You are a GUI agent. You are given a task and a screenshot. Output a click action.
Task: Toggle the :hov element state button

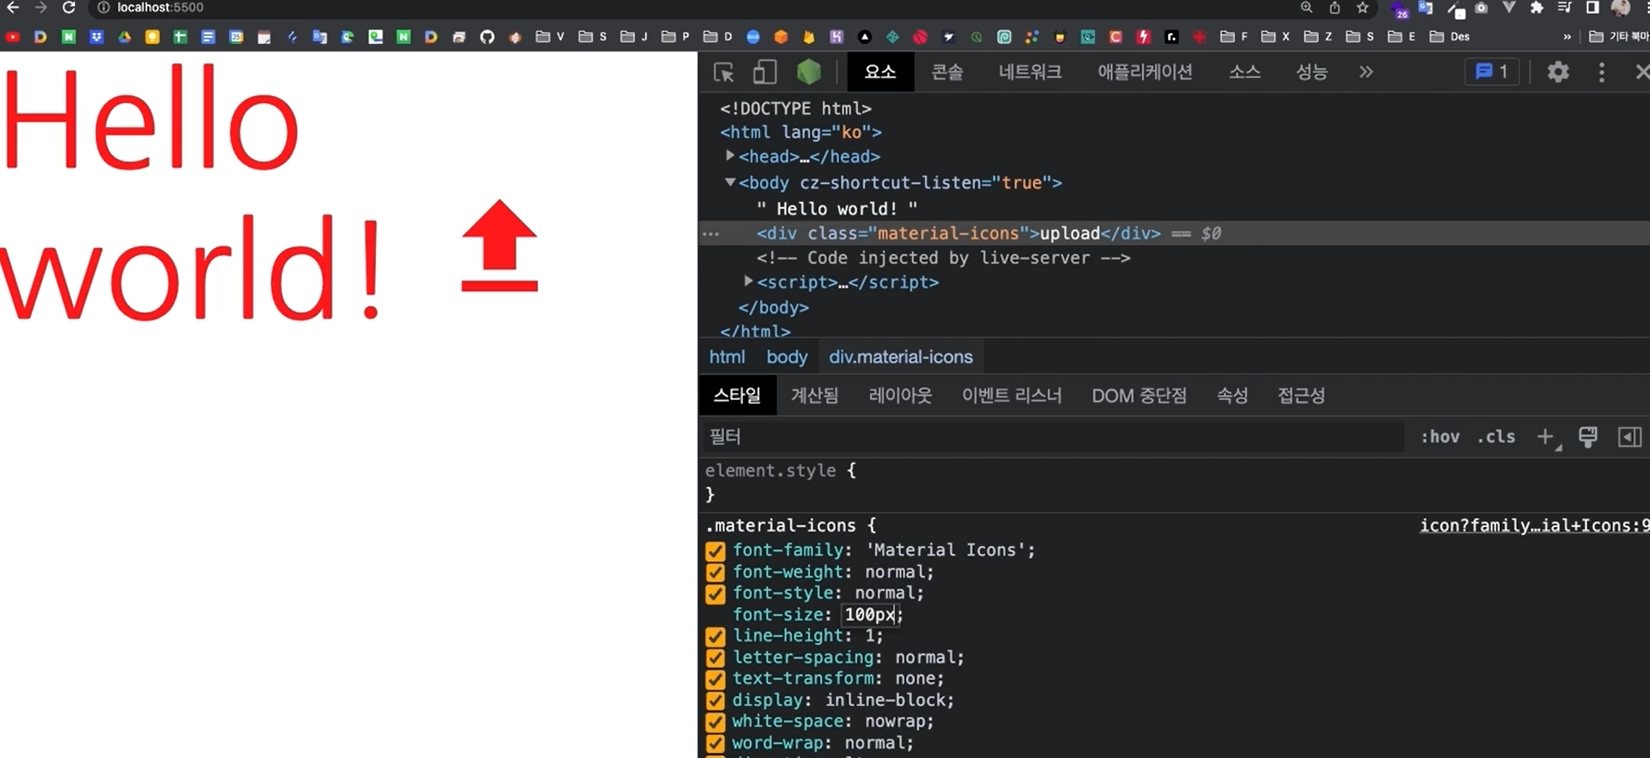tap(1440, 437)
